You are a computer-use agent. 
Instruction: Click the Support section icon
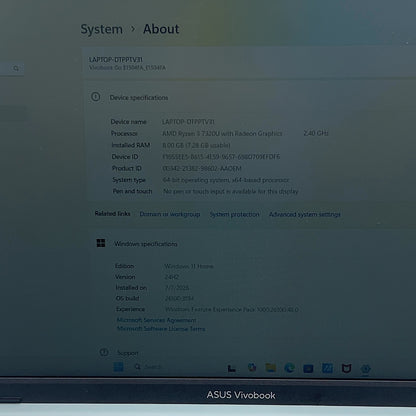pos(104,352)
